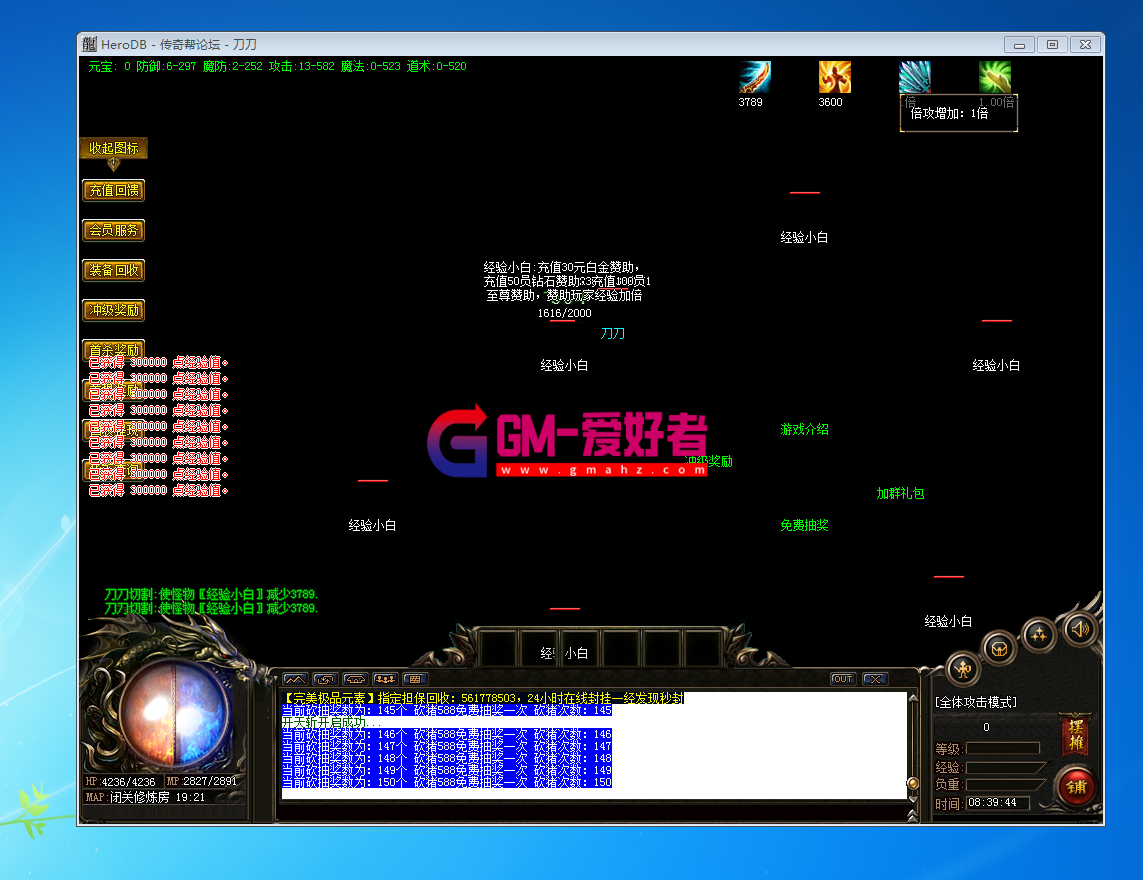Click the monster health value 1616/2000

(x=564, y=314)
